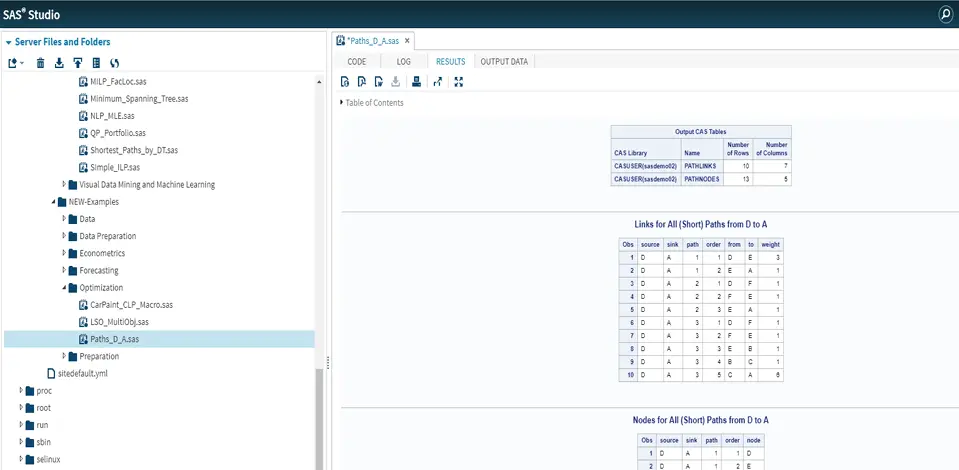
Task: Expand the run folder arrow
Action: coord(21,425)
